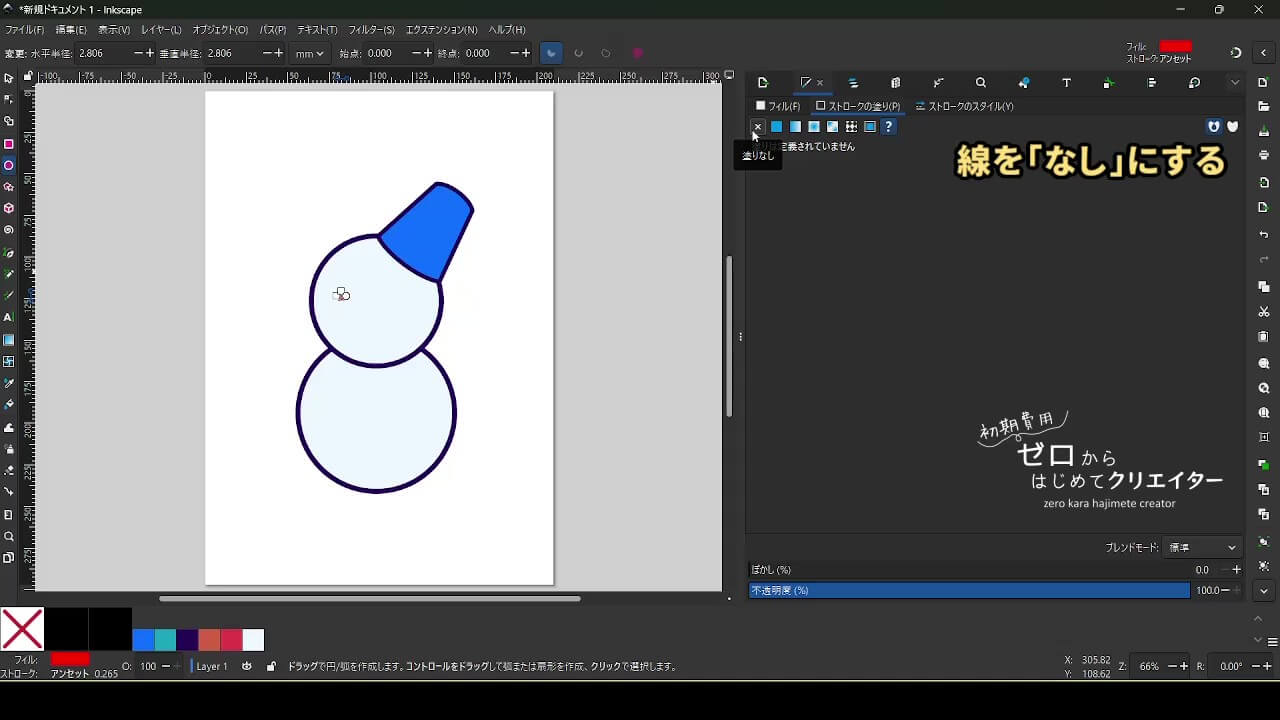Image resolution: width=1280 pixels, height=720 pixels.
Task: Open the blend mode dropdown
Action: point(1203,547)
